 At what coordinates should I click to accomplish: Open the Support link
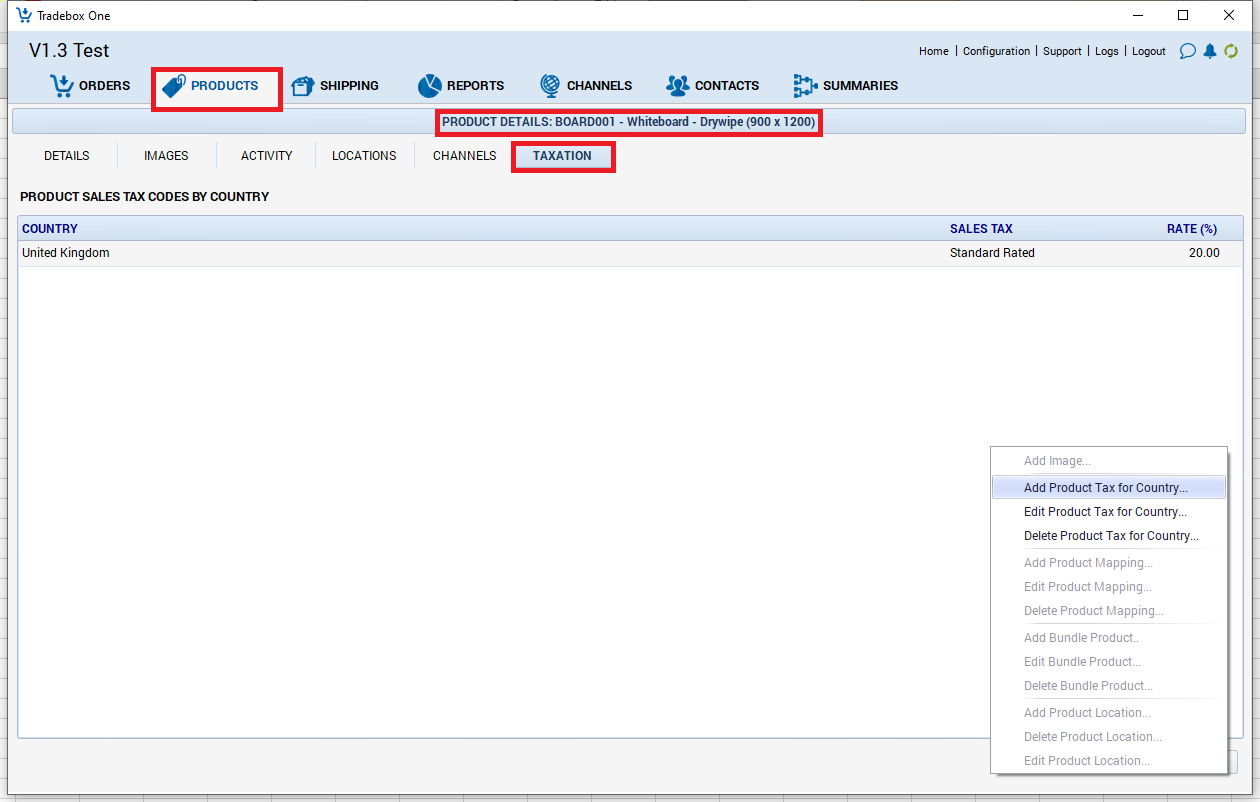1062,51
